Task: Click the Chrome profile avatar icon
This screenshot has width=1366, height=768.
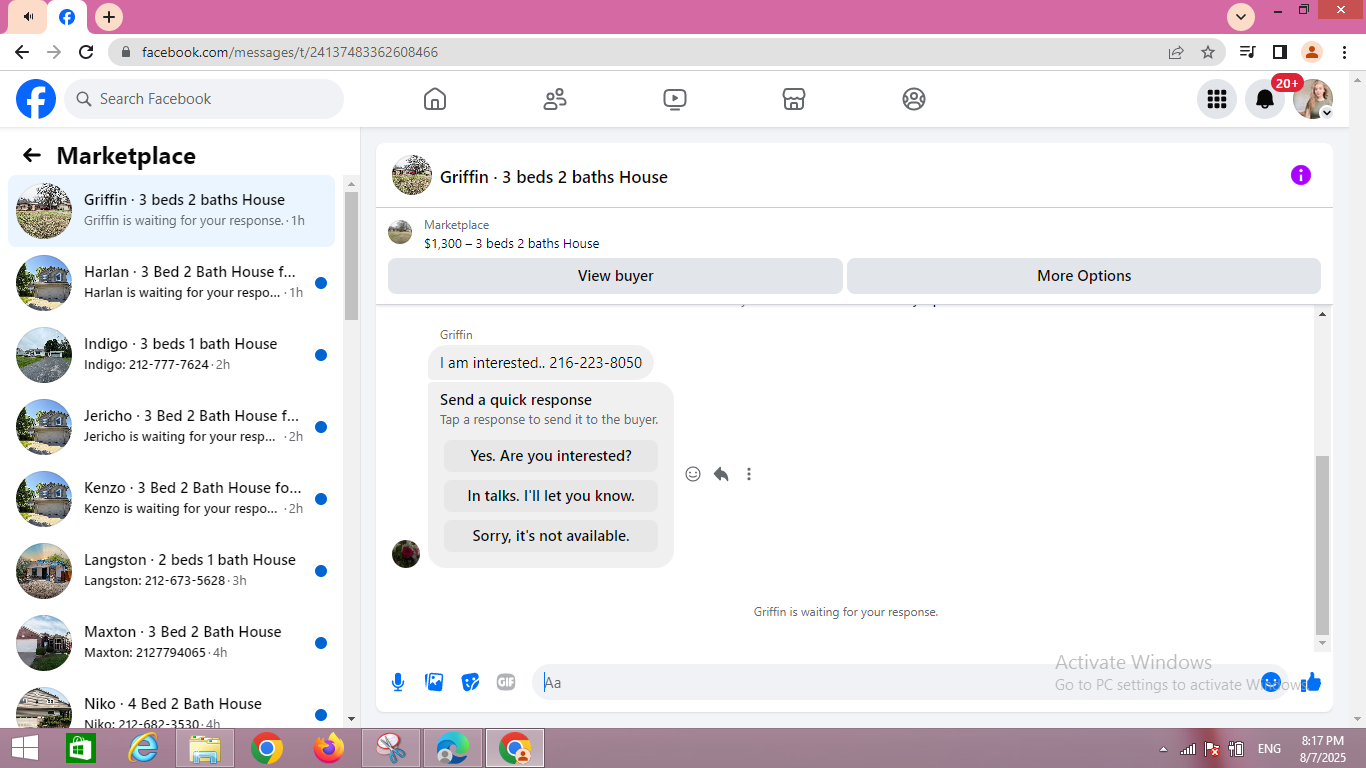Action: click(x=1312, y=52)
